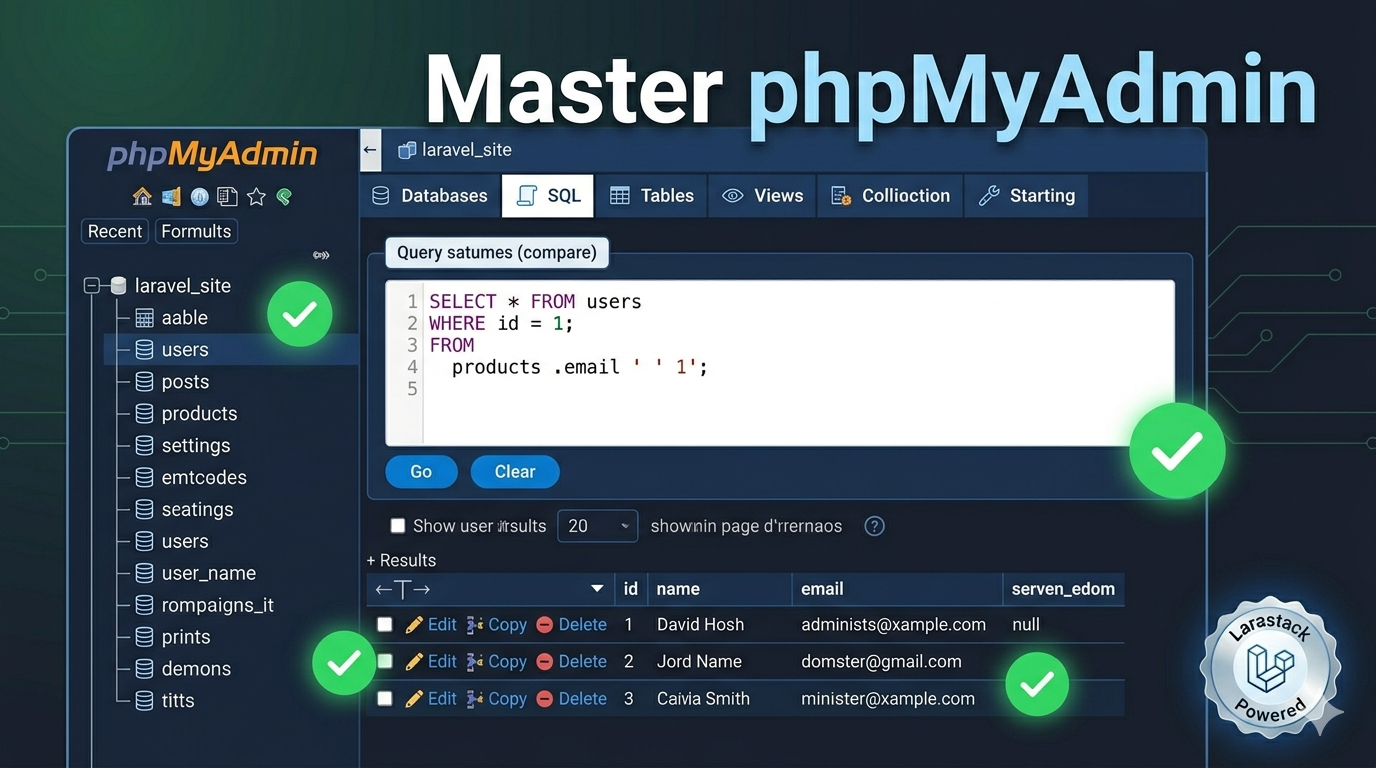Open the seatings table in tree
The width and height of the screenshot is (1376, 768).
[x=197, y=510]
